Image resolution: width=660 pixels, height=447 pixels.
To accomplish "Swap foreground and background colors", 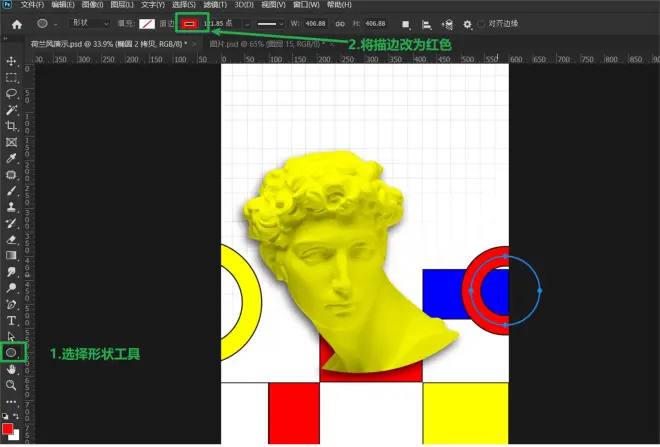I will (16, 416).
